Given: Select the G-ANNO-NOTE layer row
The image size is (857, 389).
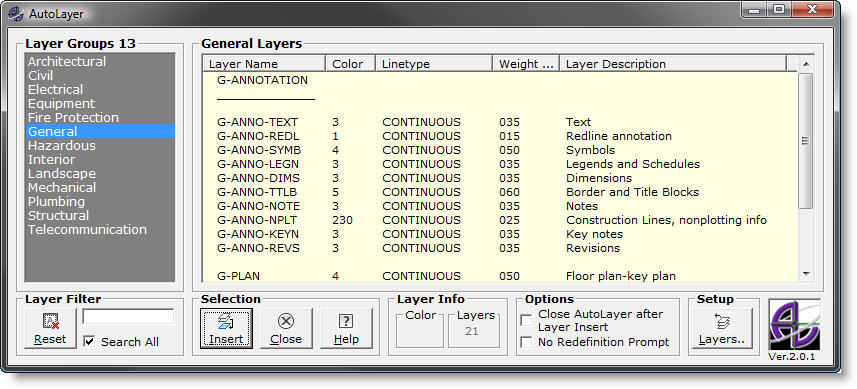Looking at the screenshot, I should pos(499,206).
